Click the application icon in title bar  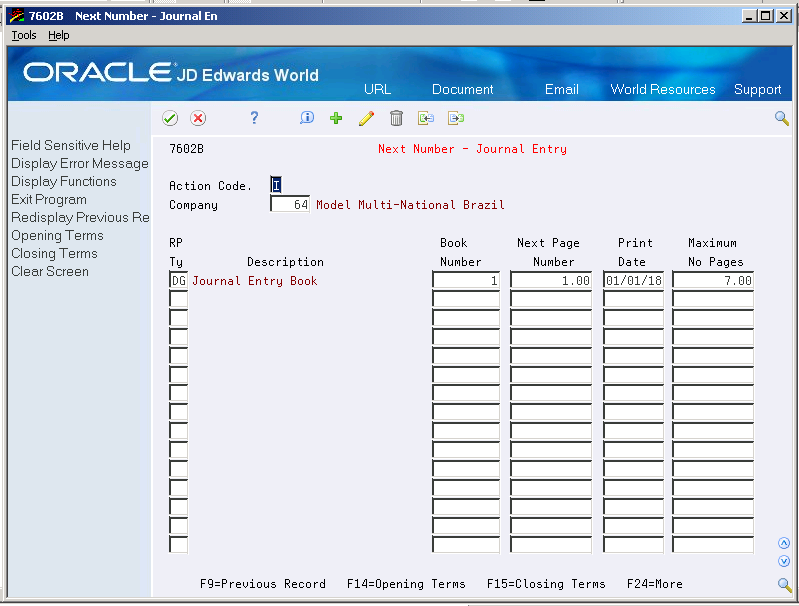pos(17,16)
